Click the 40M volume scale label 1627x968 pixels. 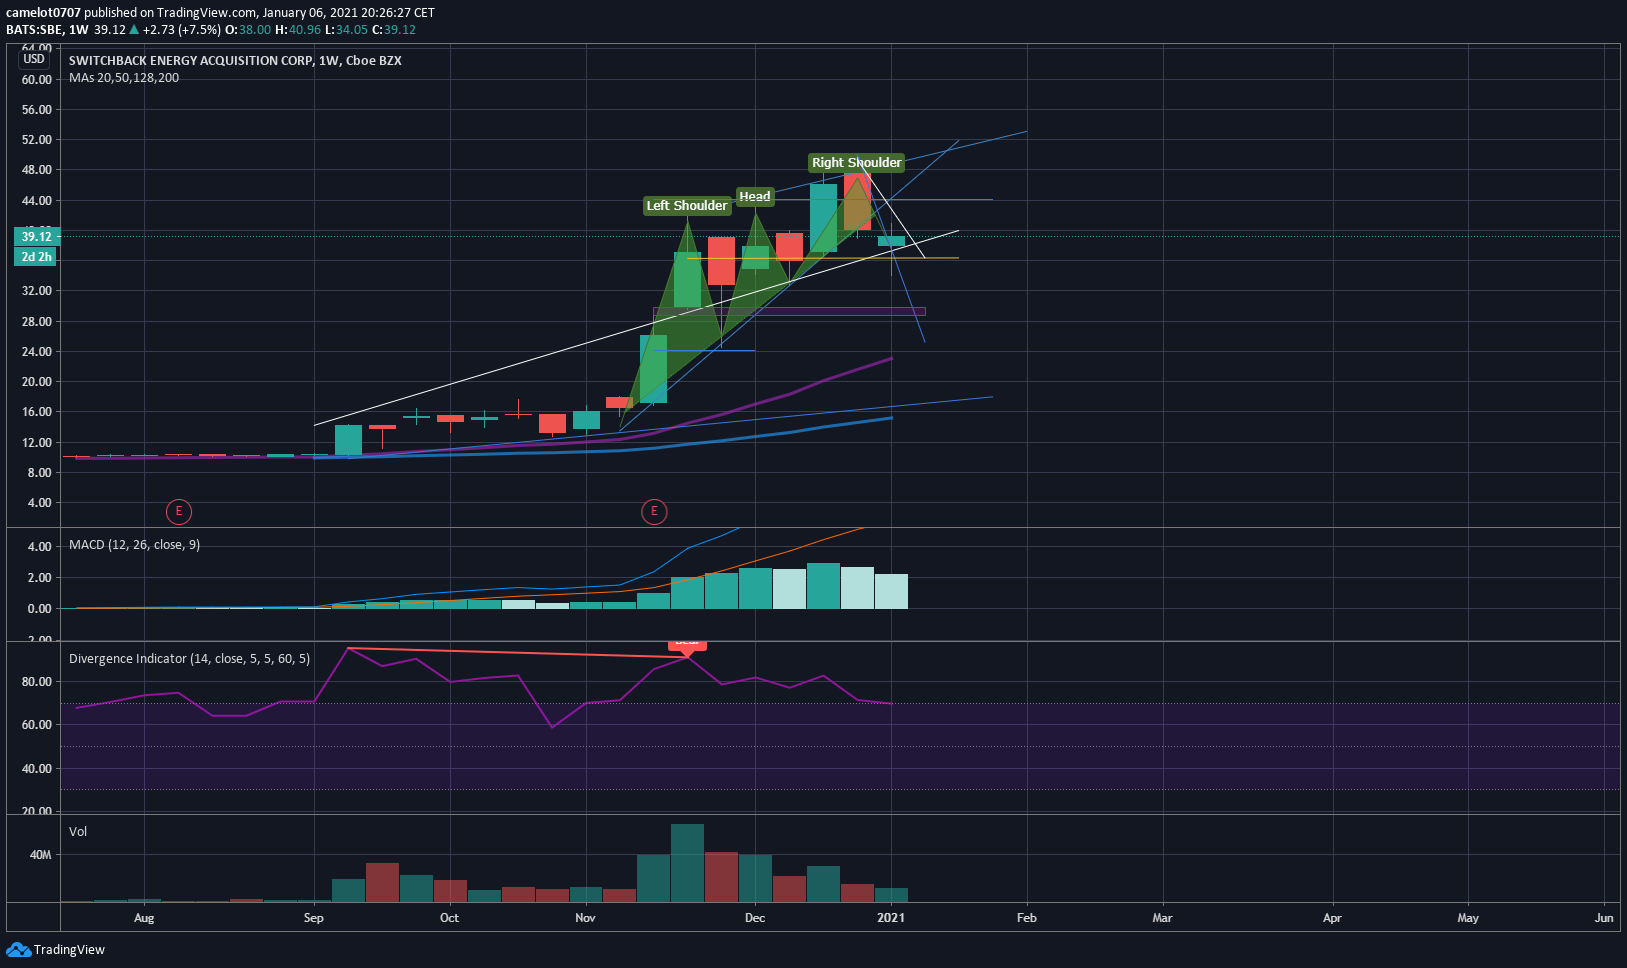(x=40, y=855)
